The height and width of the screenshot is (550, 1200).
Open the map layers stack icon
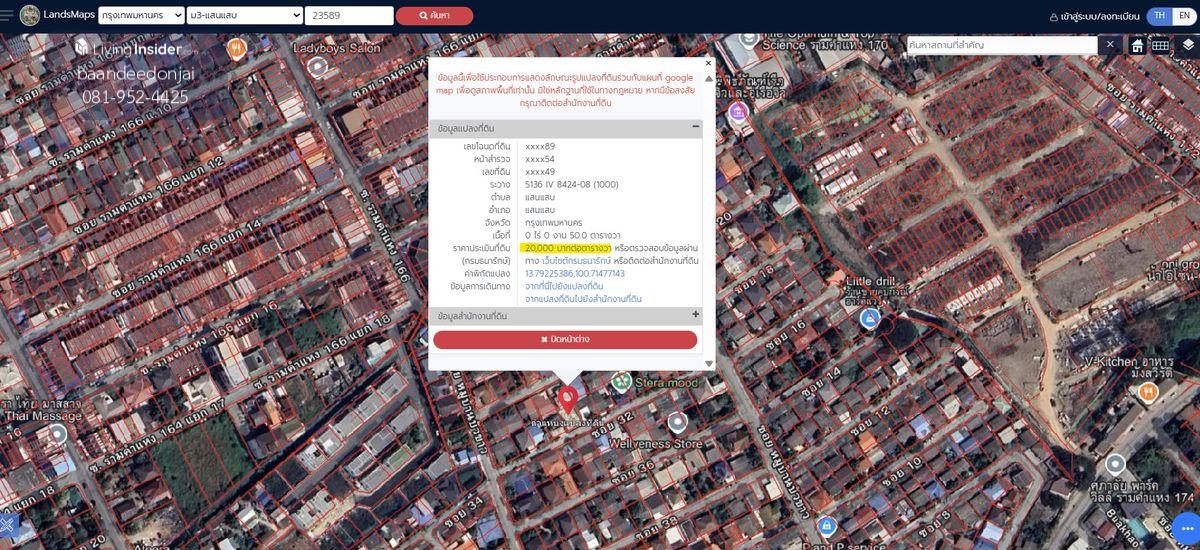point(1187,45)
